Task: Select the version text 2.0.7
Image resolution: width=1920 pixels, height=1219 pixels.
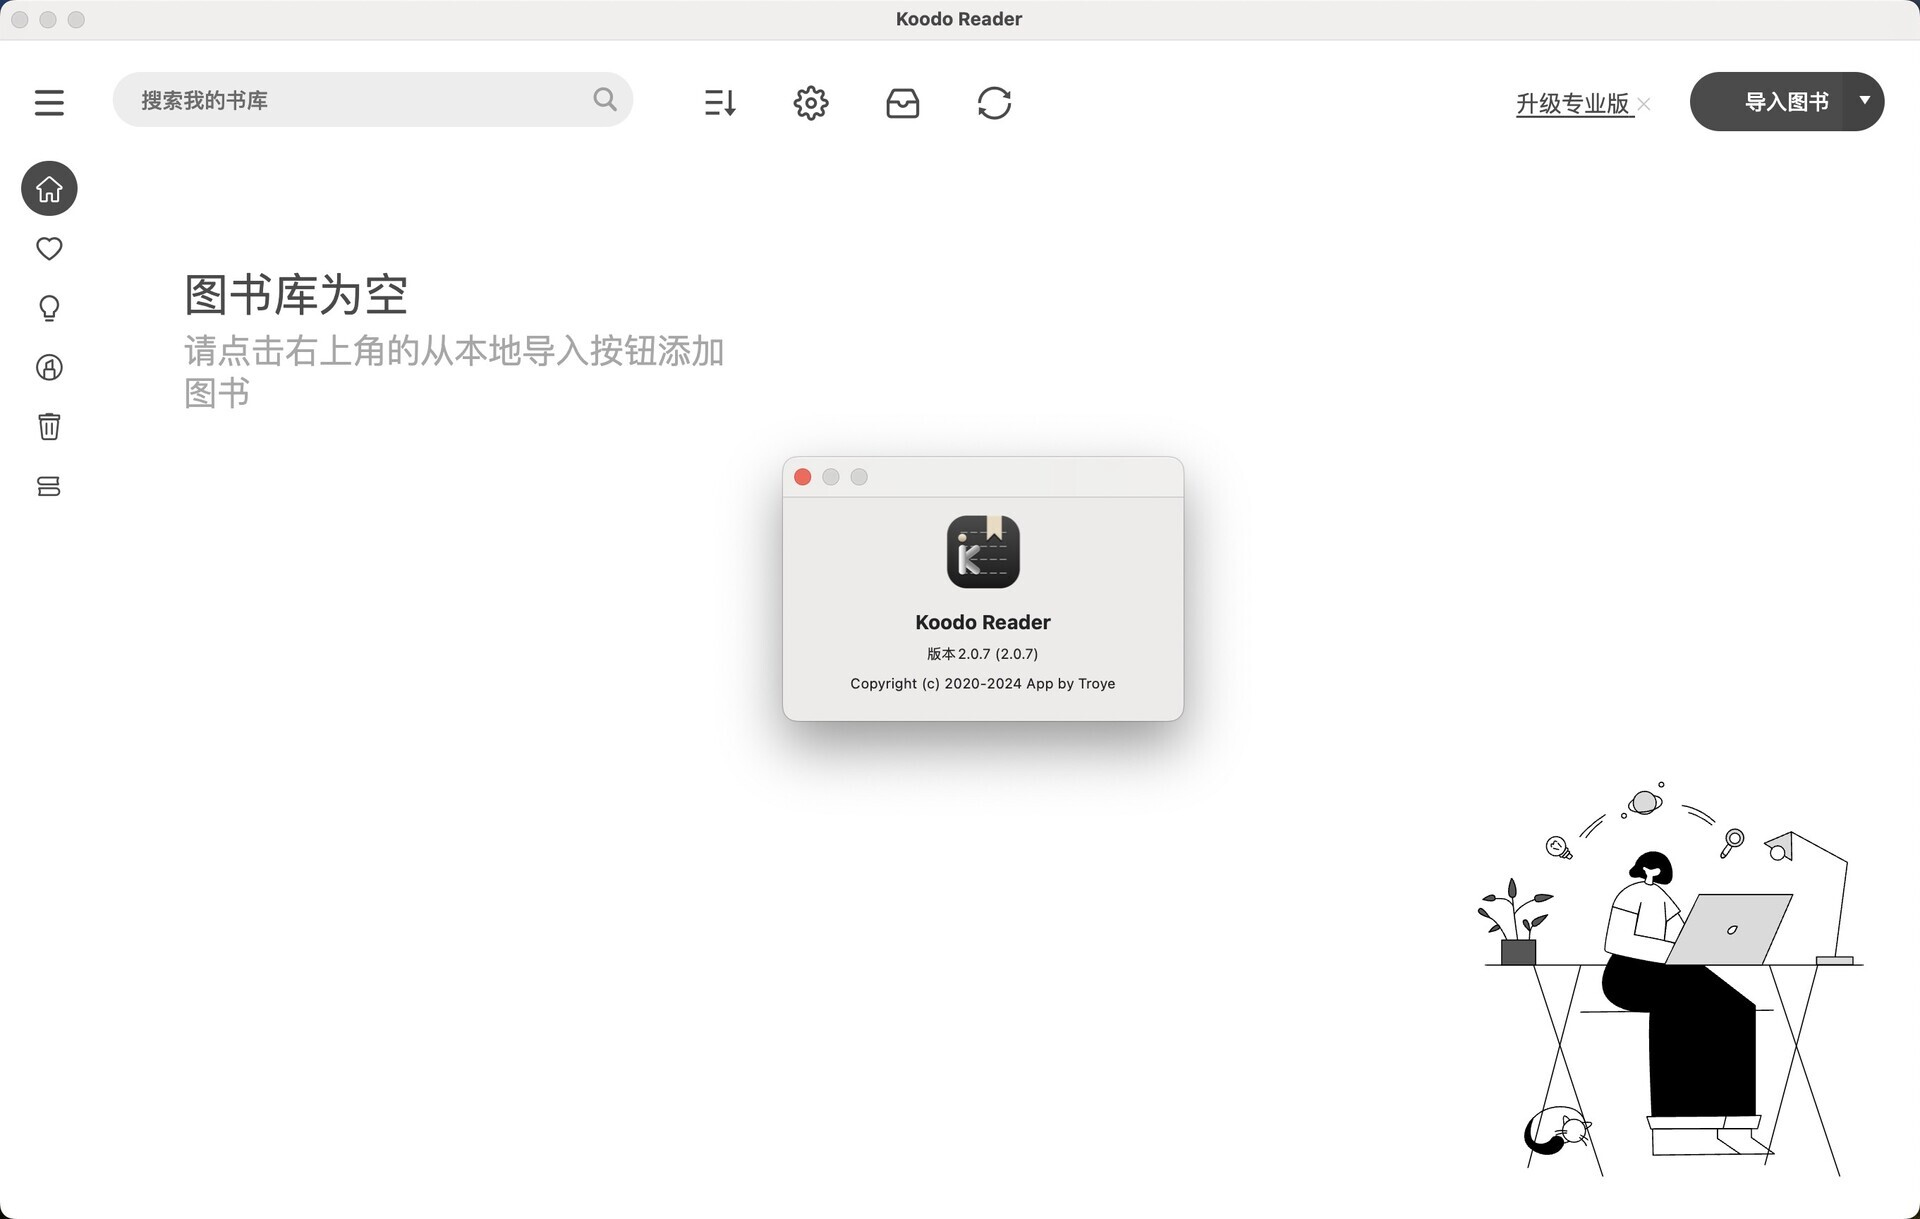Action: [x=983, y=653]
